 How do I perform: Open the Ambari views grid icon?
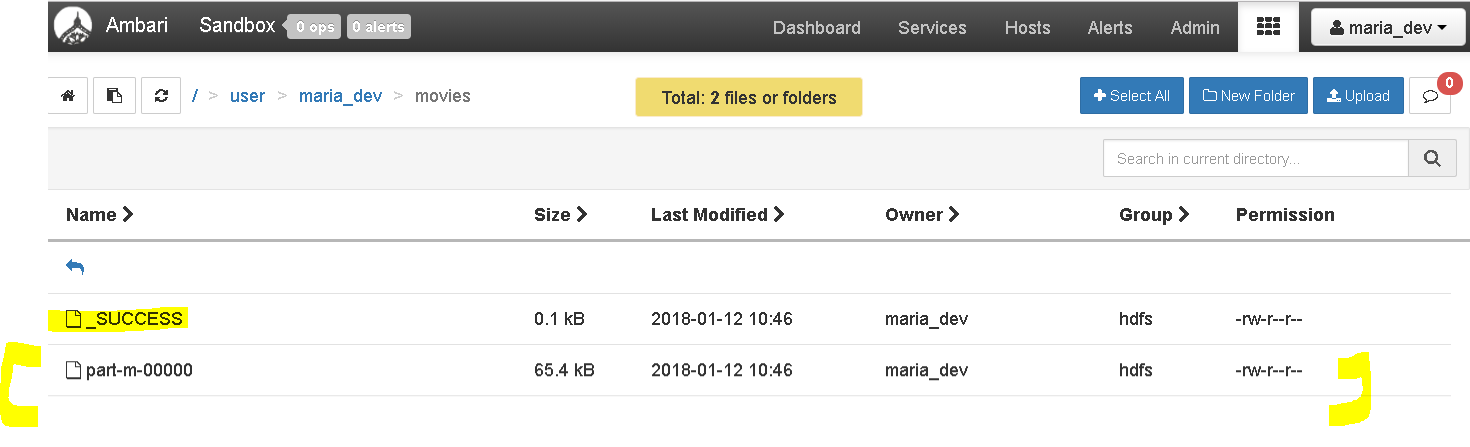1268,27
